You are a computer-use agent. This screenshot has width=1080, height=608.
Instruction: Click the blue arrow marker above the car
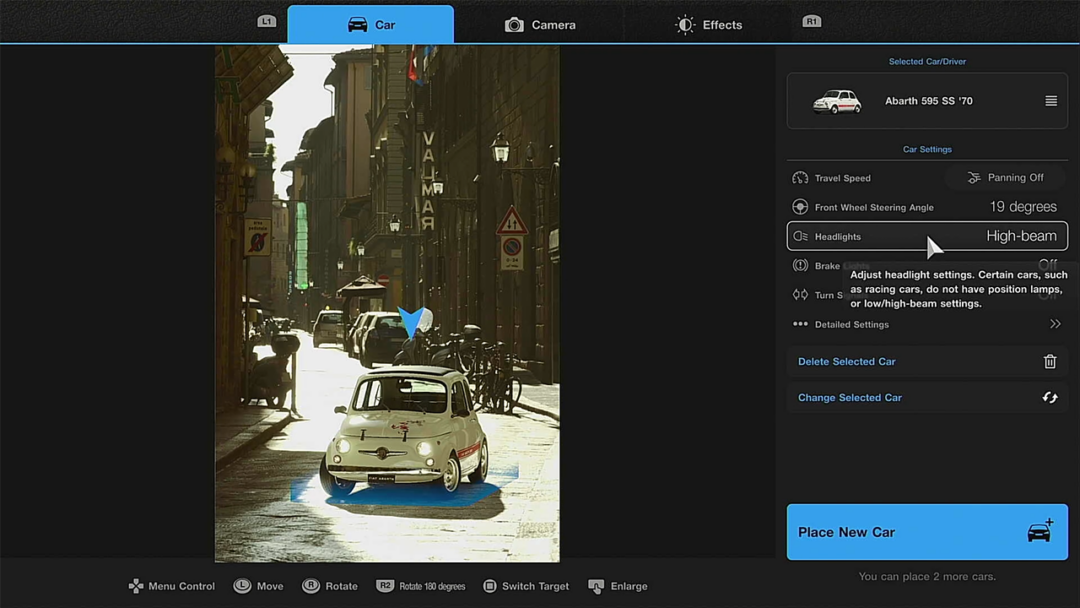click(411, 322)
